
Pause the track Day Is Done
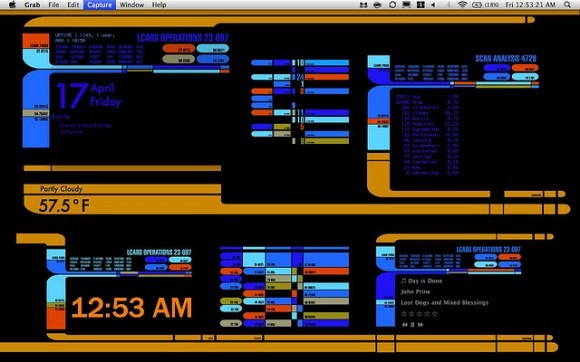tap(412, 325)
